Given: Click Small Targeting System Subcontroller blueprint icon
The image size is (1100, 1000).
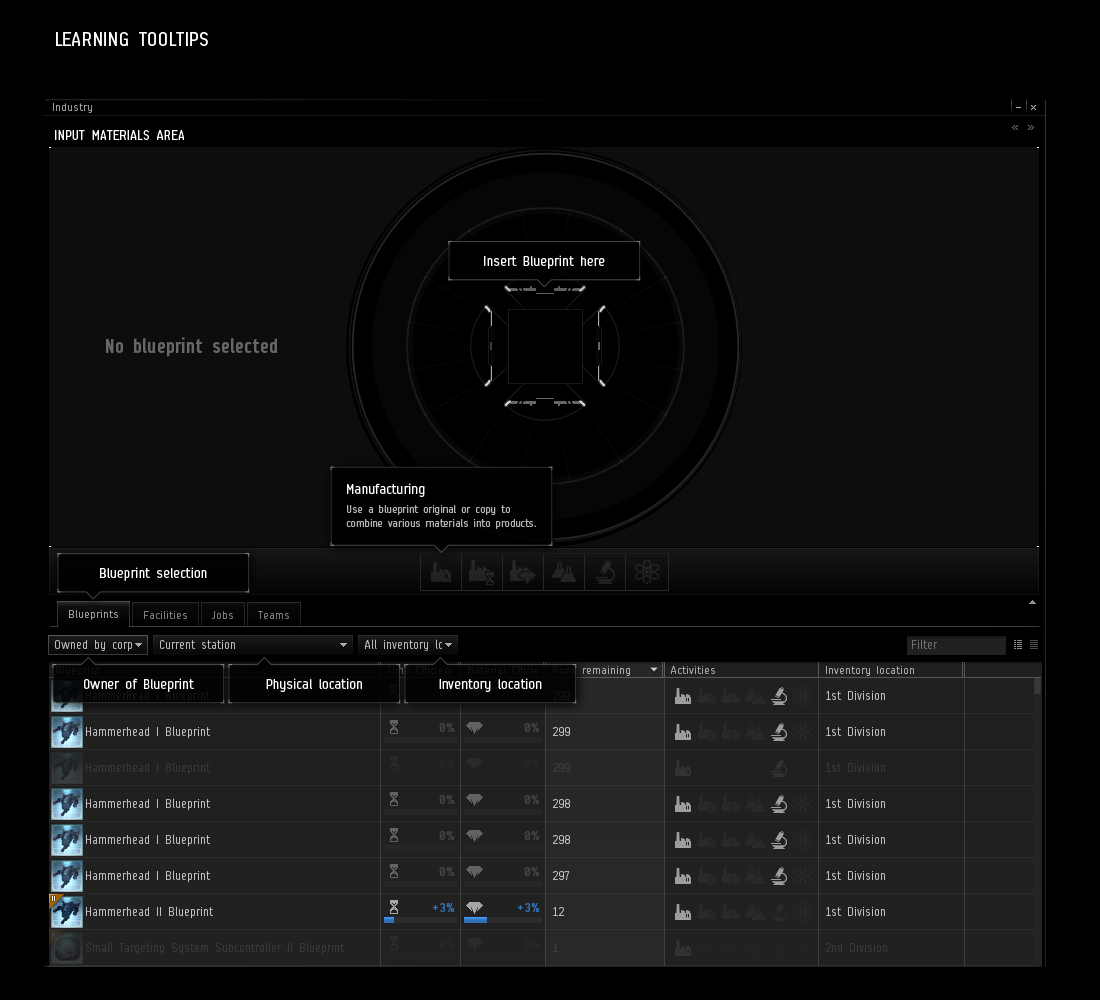Looking at the screenshot, I should click(x=67, y=948).
